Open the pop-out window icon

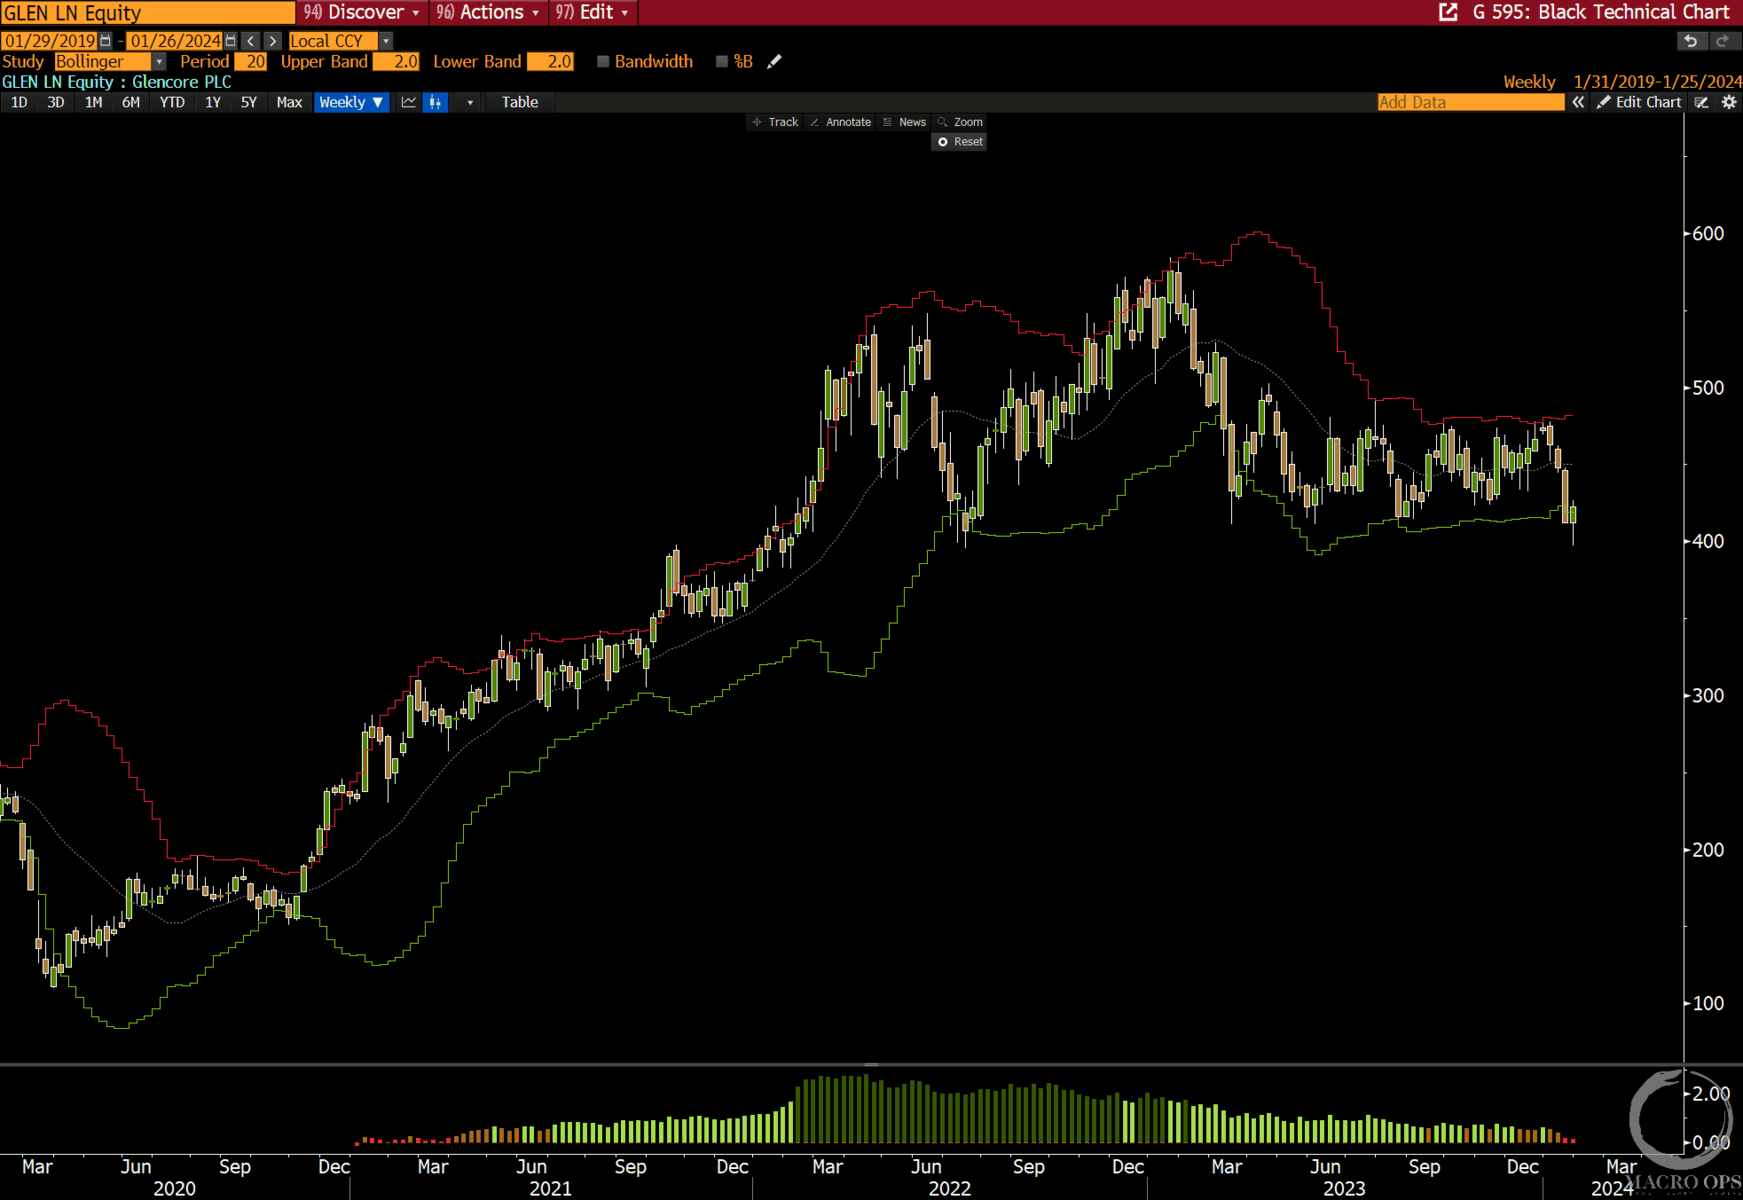click(1448, 12)
